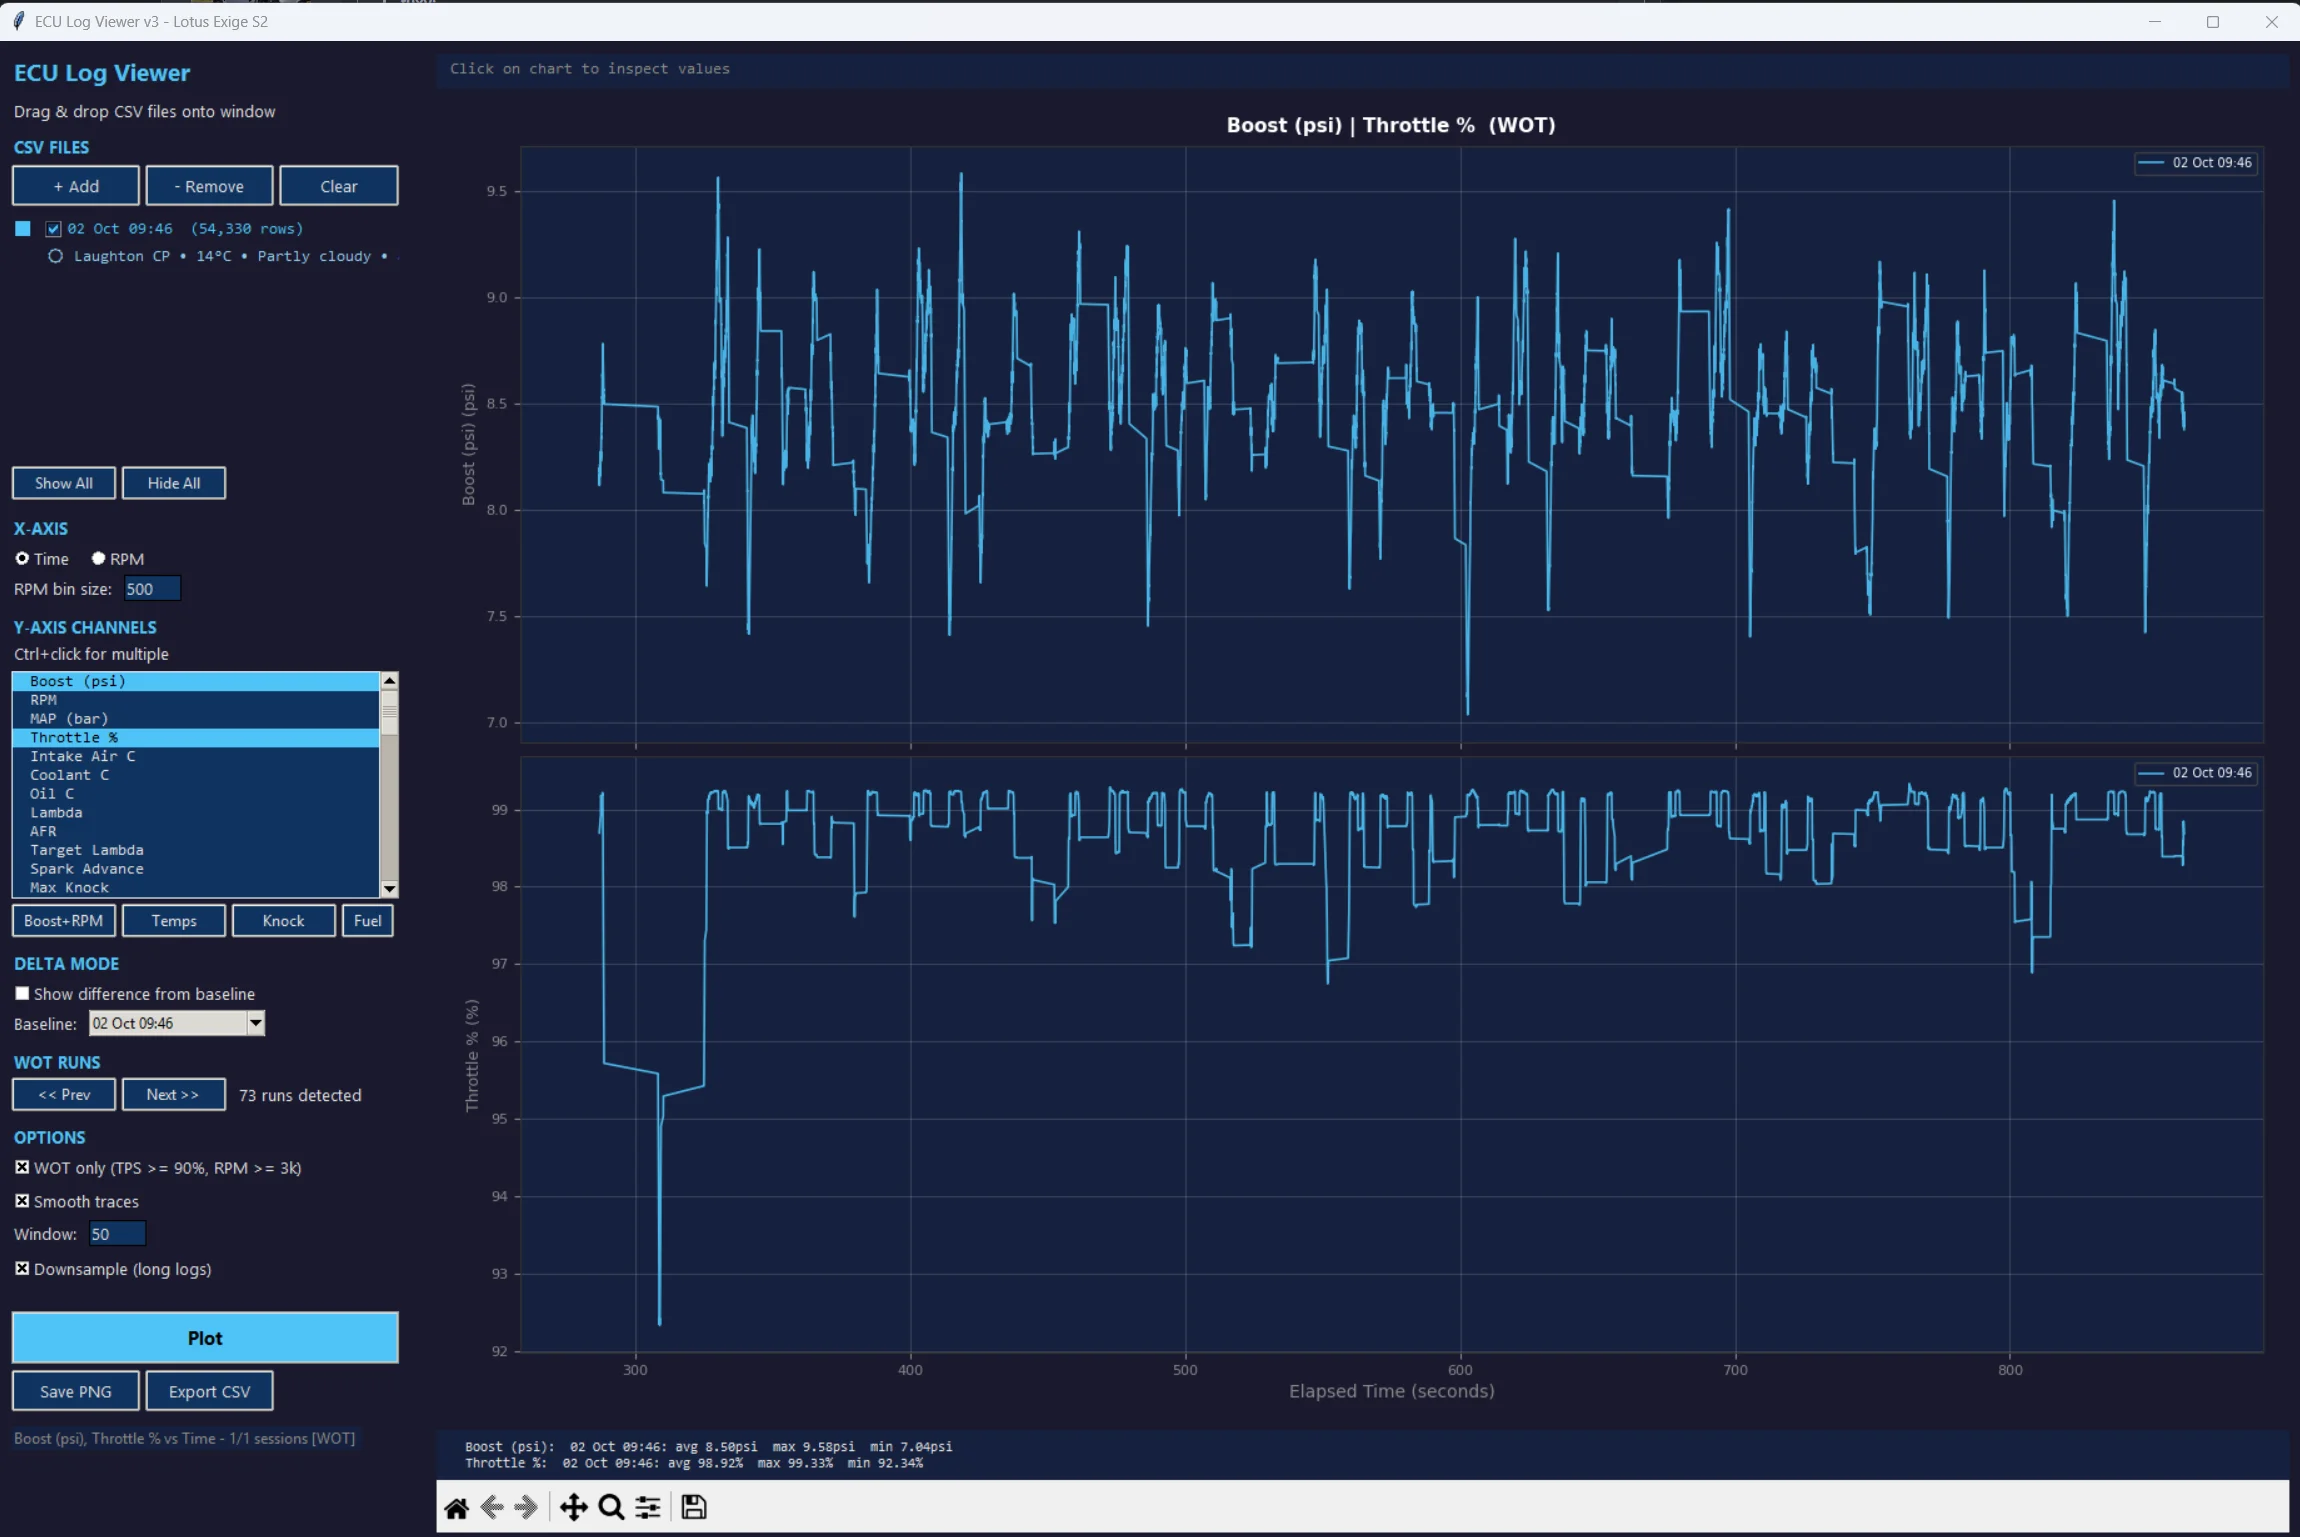The image size is (2300, 1537).
Task: Activate the Zoom magnifier tool
Action: (611, 1507)
